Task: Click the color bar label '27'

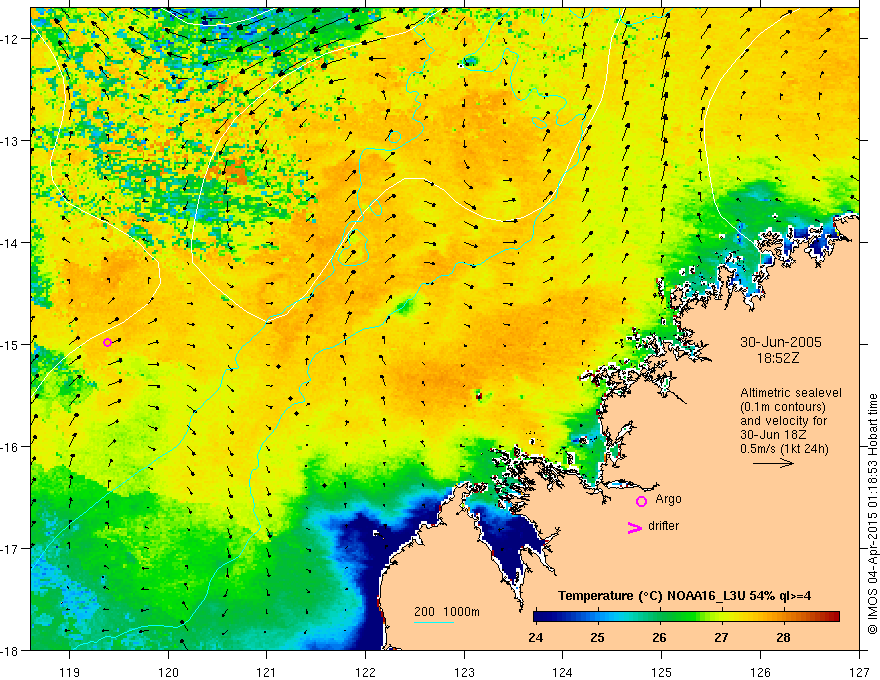Action: point(722,637)
